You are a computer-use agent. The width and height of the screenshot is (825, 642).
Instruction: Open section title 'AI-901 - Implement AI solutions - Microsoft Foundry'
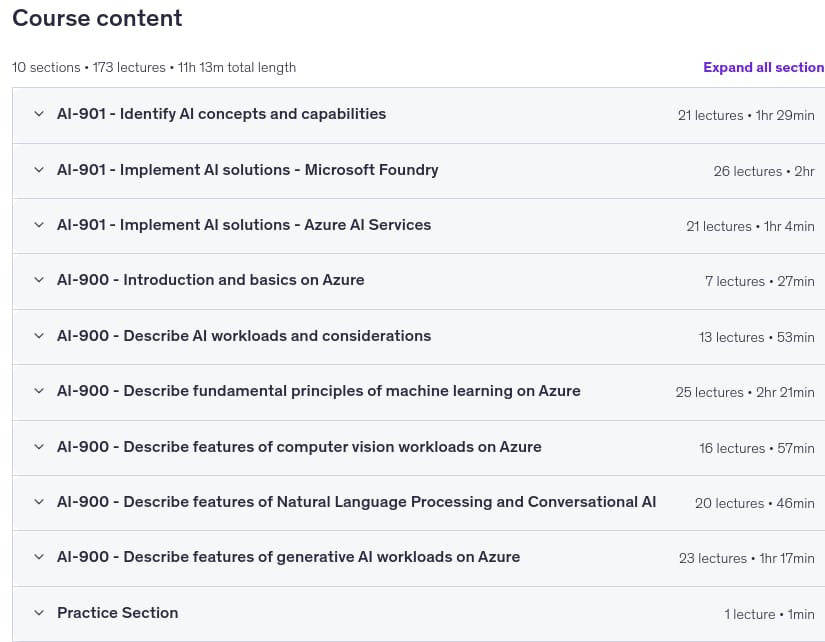click(247, 170)
